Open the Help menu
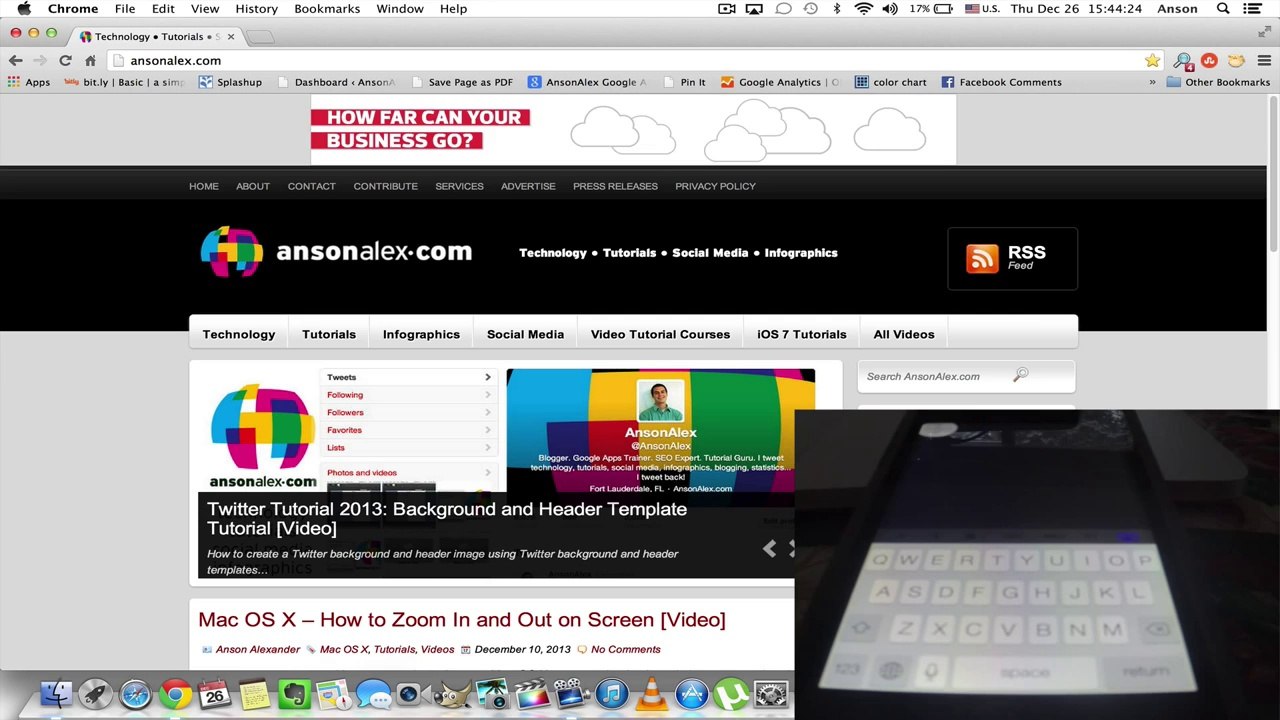The height and width of the screenshot is (720, 1280). coord(453,9)
